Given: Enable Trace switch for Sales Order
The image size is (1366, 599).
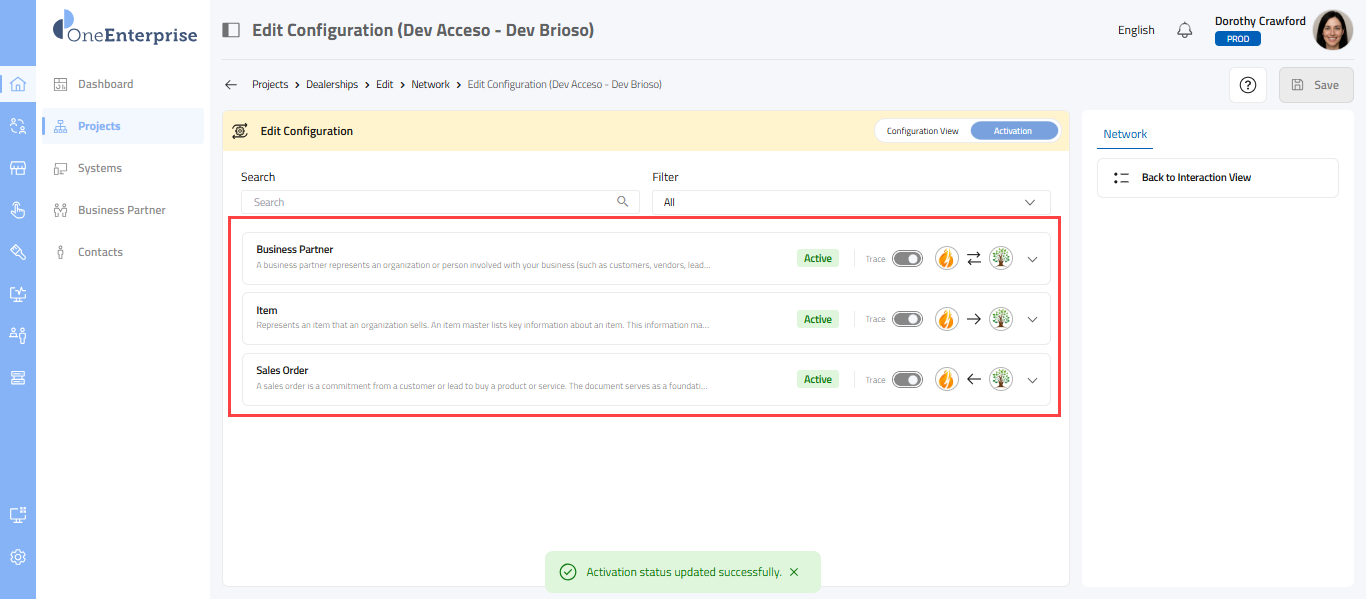Looking at the screenshot, I should 907,379.
